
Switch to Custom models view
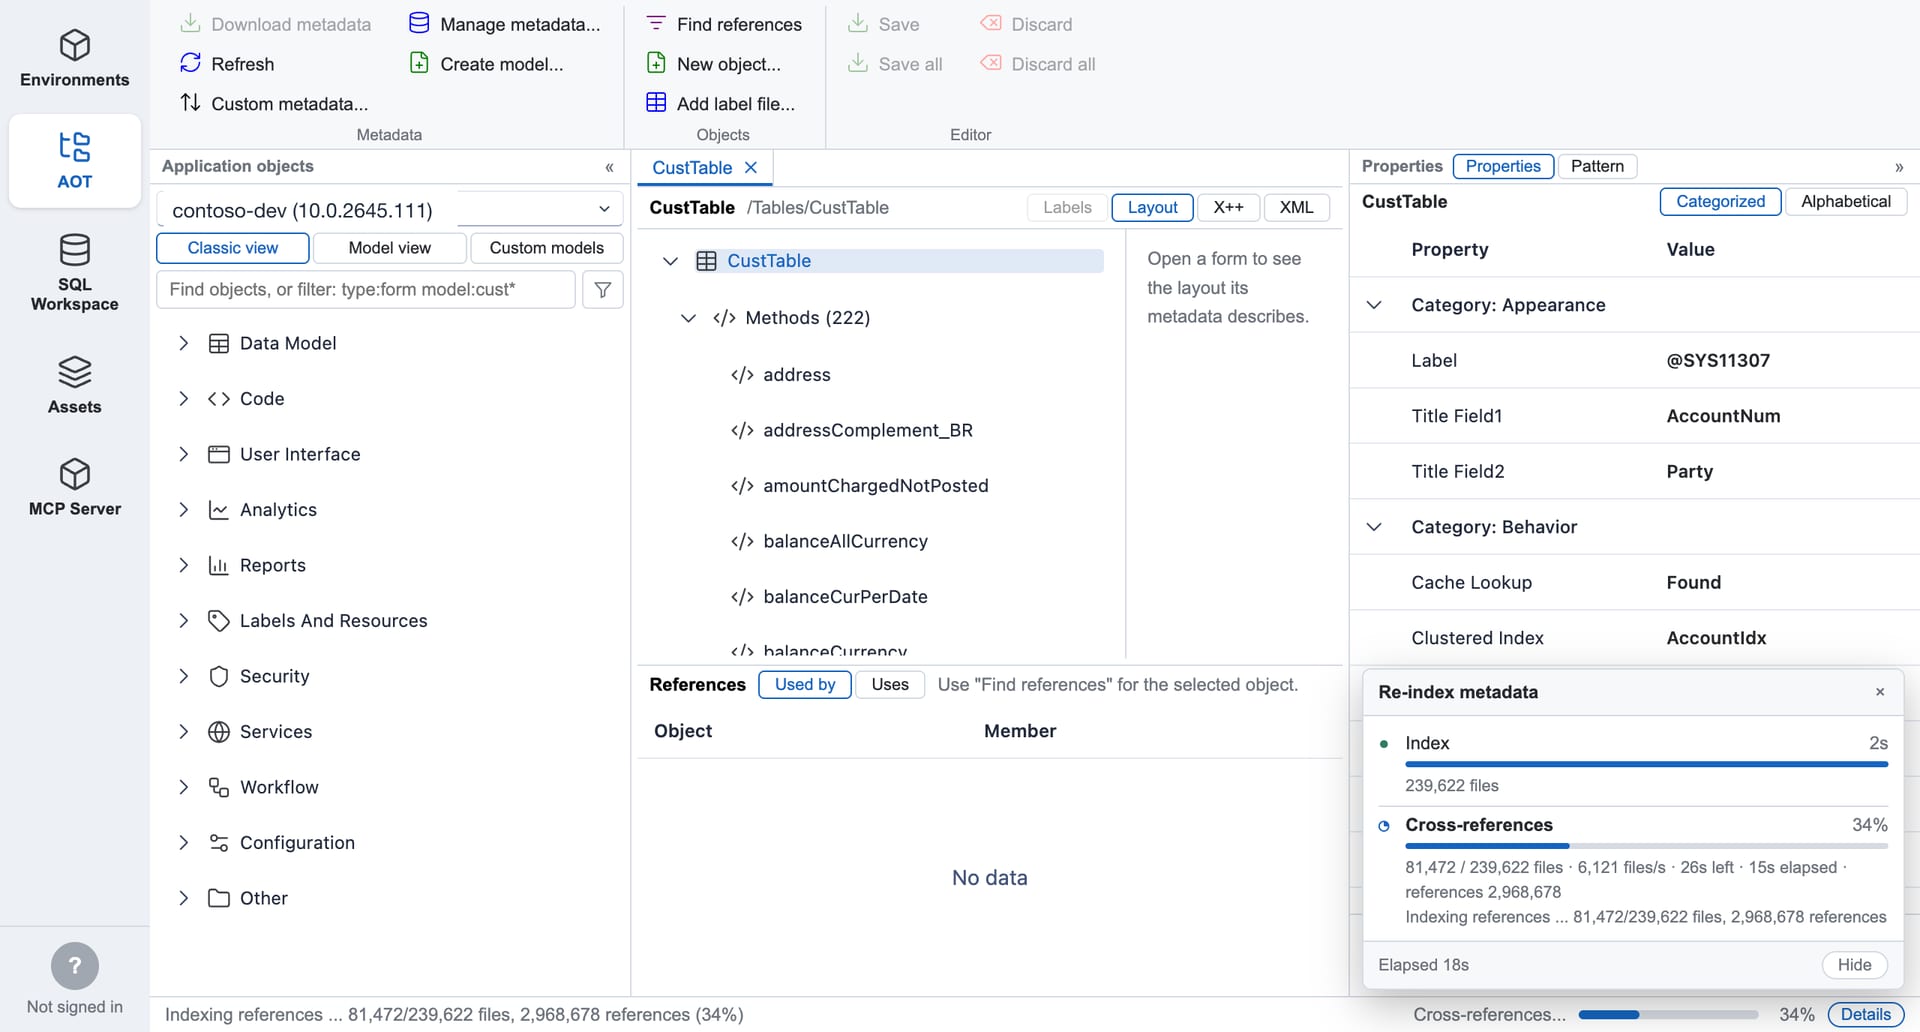tap(547, 248)
